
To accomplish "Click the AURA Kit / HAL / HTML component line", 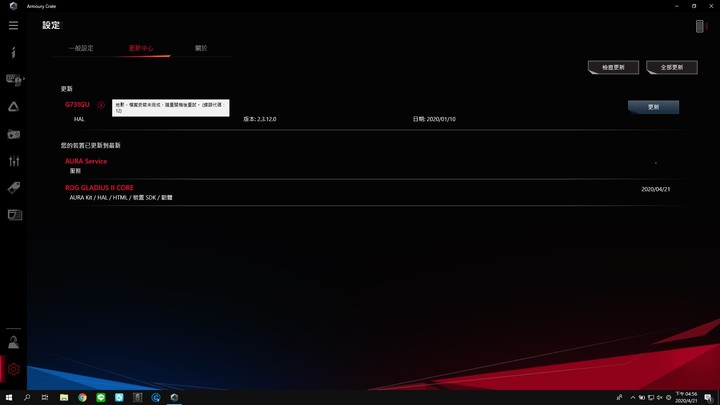I will coord(121,197).
